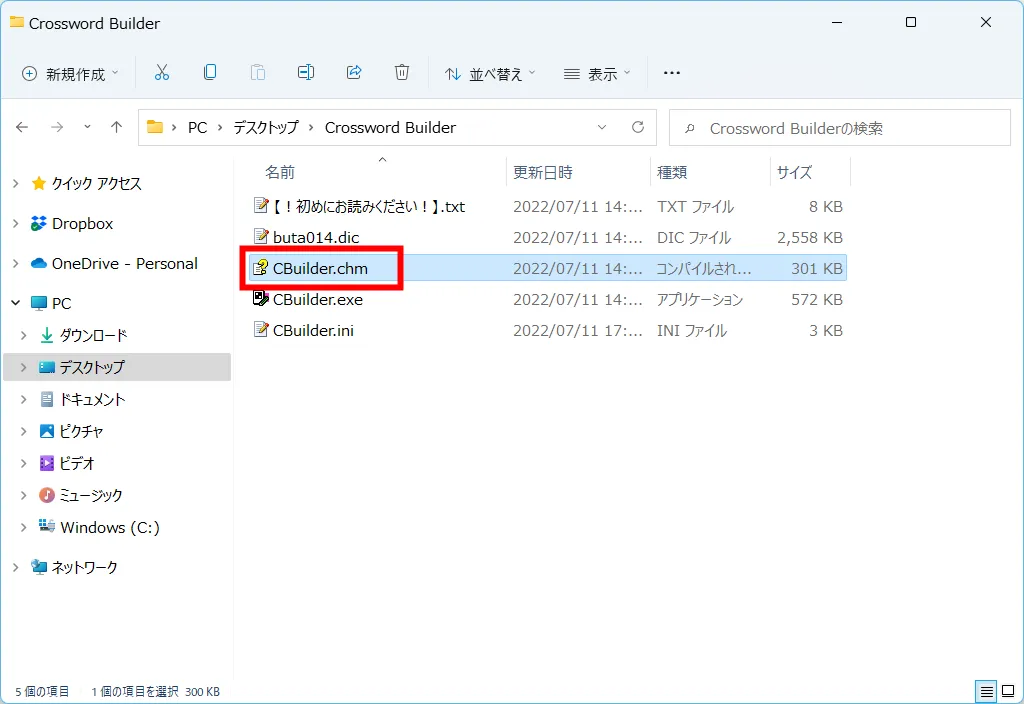Open the three-dots more options menu
Image resolution: width=1024 pixels, height=704 pixels.
click(x=671, y=73)
